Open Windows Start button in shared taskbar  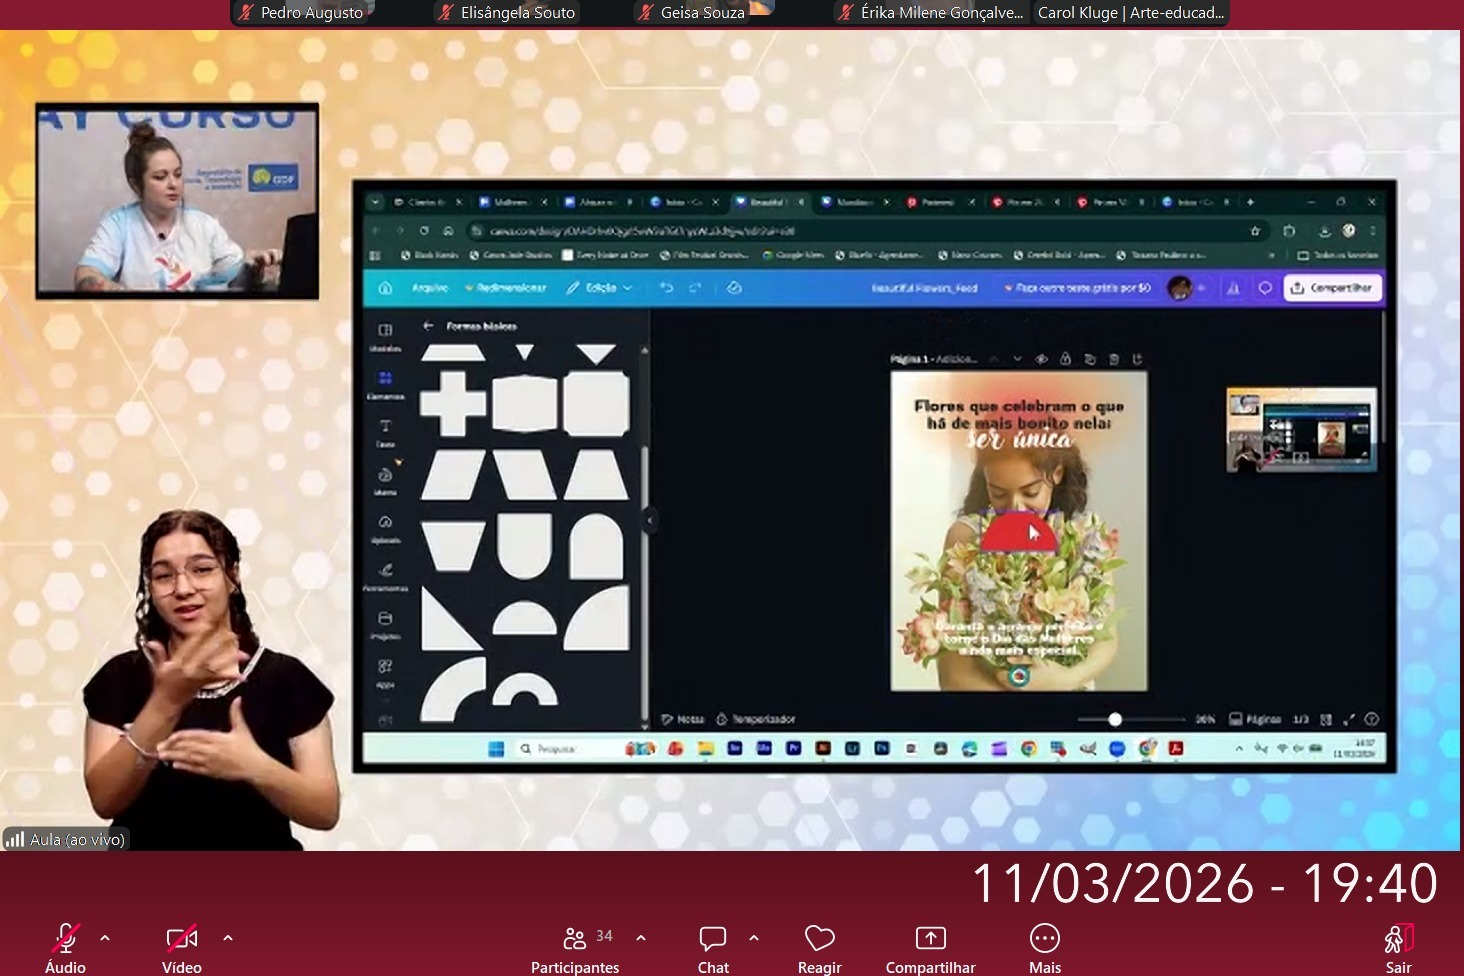[496, 748]
